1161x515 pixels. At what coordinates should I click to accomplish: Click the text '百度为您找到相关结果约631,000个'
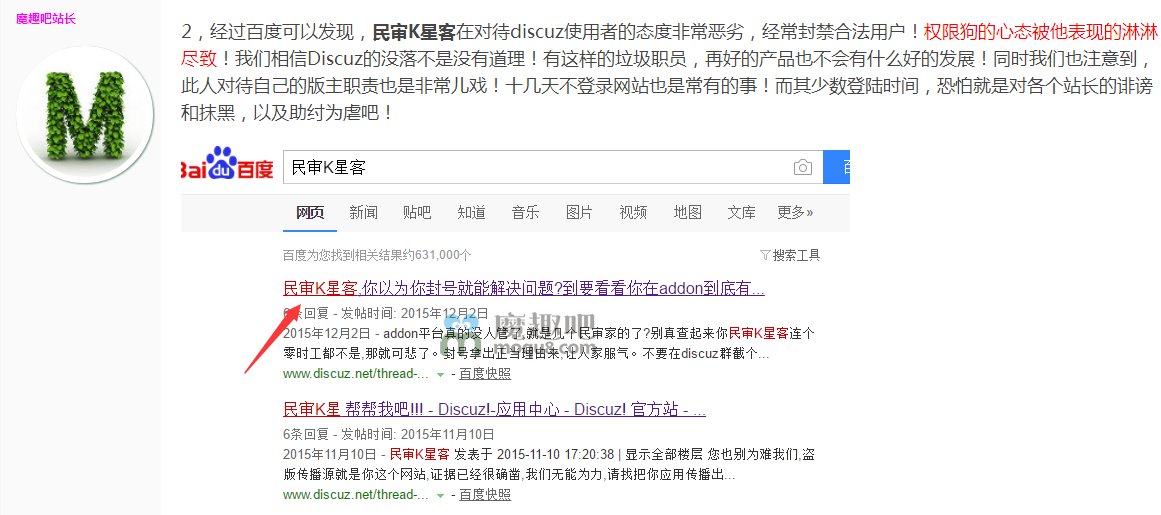(x=377, y=255)
